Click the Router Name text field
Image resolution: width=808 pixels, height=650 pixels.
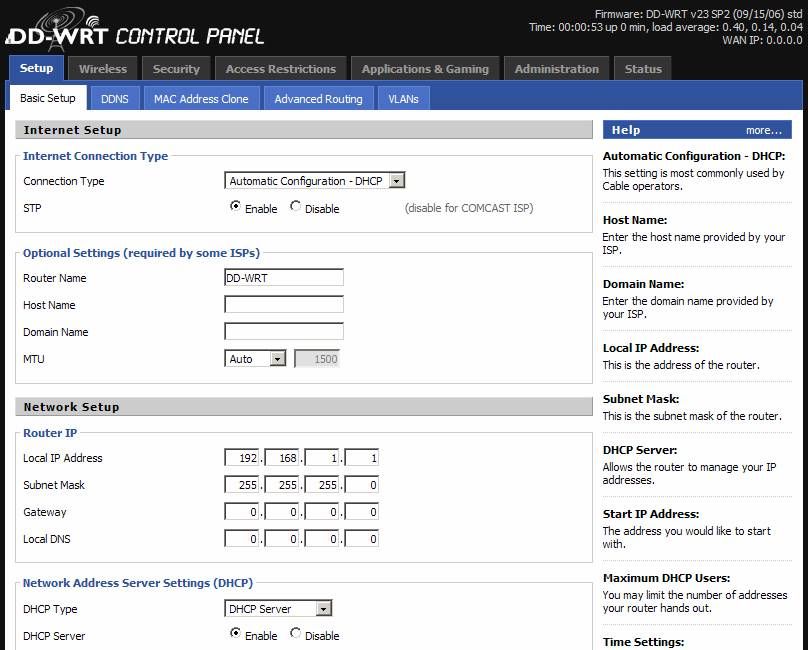[x=283, y=277]
